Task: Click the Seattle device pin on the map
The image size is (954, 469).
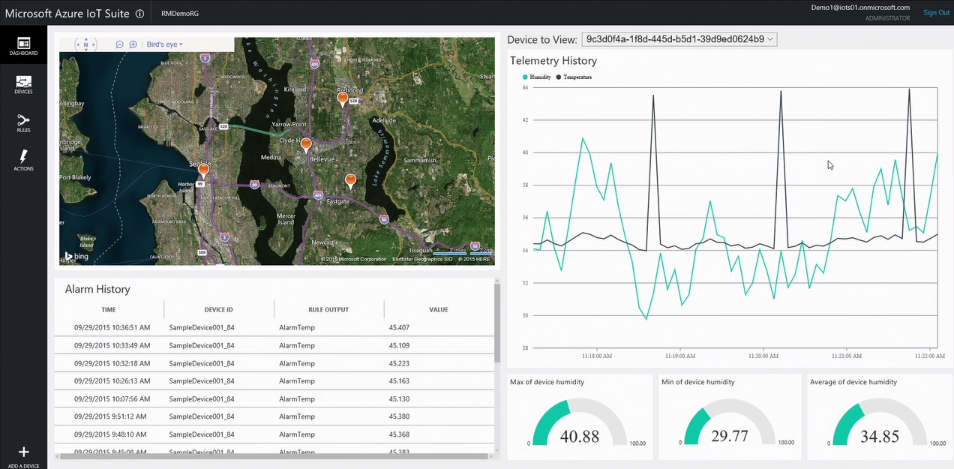Action: pyautogui.click(x=204, y=170)
